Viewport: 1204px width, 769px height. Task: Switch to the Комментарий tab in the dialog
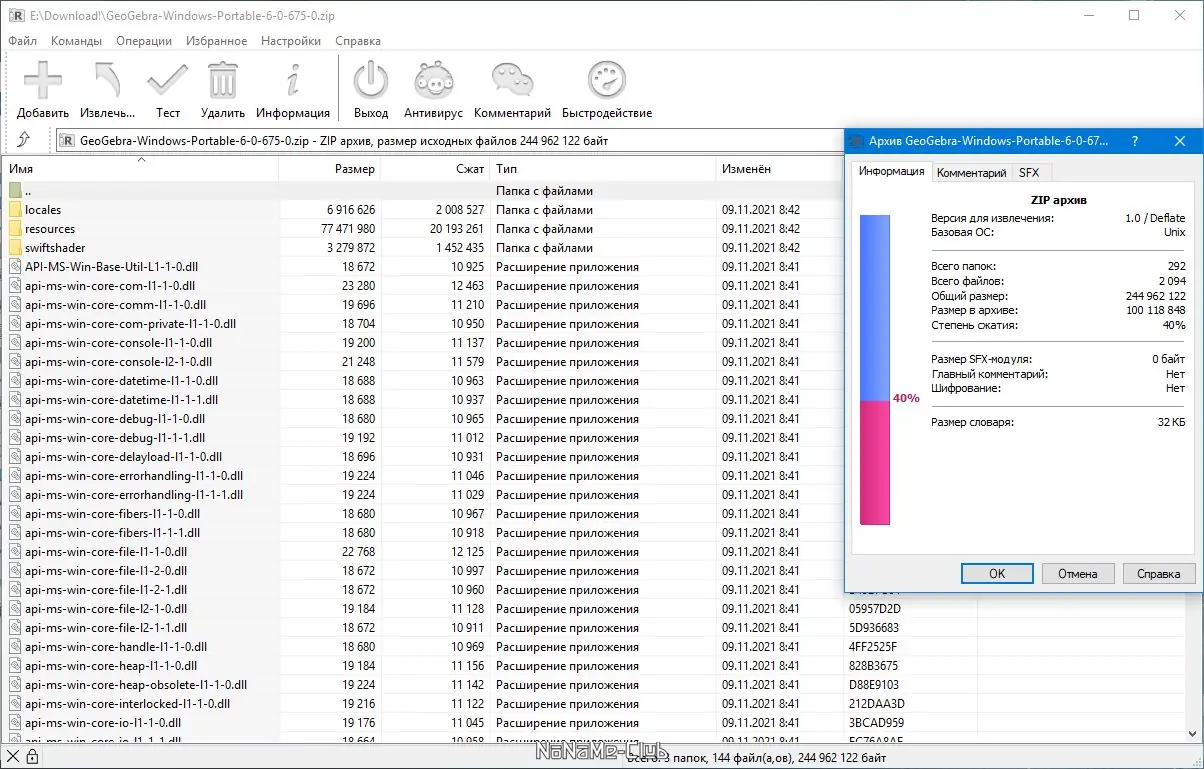[971, 173]
